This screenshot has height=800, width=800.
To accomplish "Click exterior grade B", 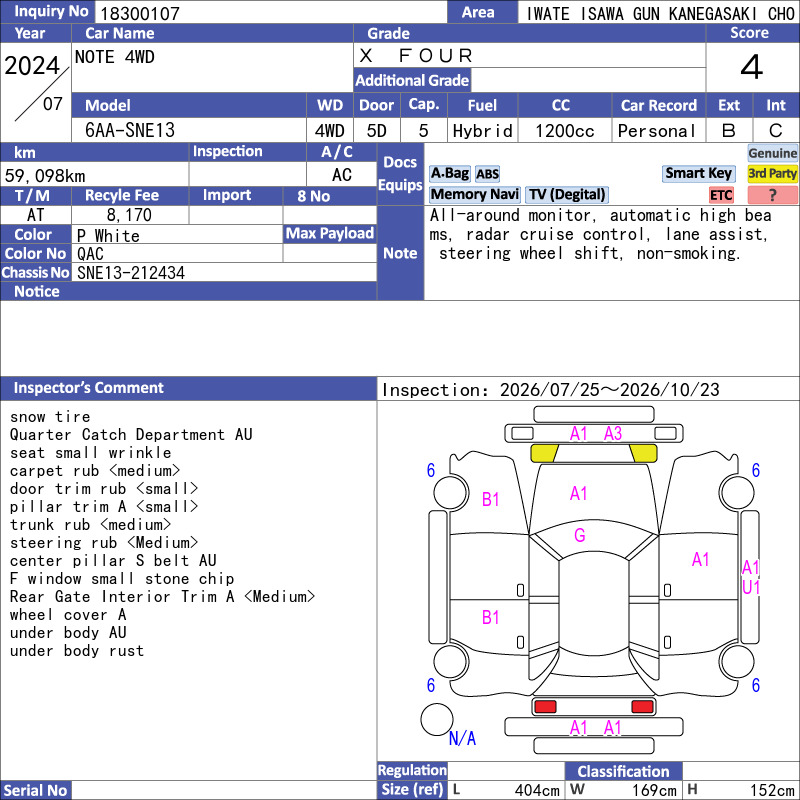I will [x=729, y=131].
